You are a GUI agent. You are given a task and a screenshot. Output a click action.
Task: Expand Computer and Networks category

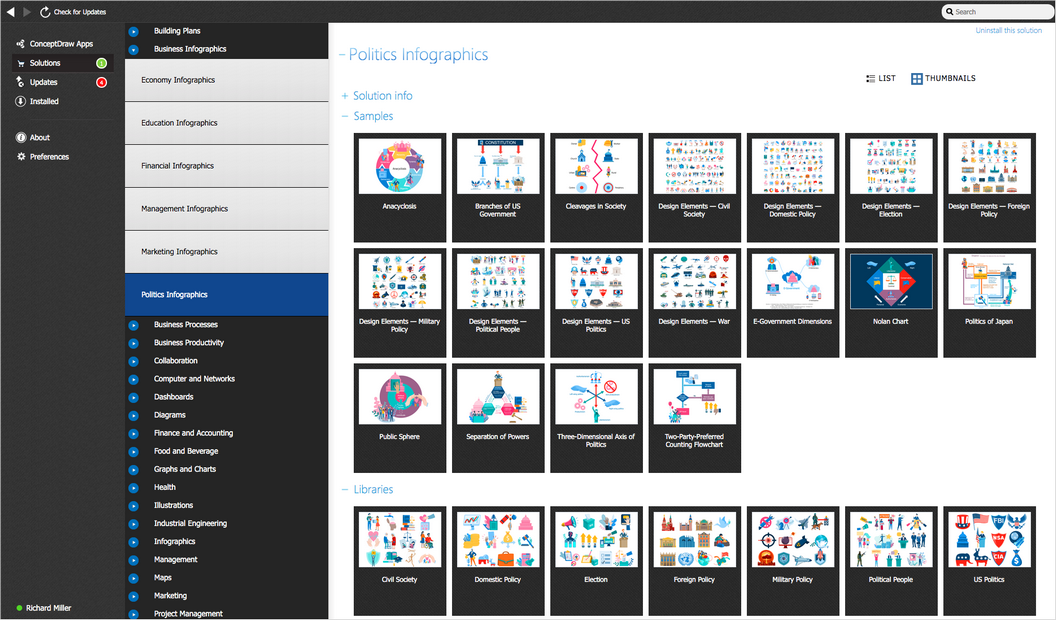pyautogui.click(x=133, y=380)
